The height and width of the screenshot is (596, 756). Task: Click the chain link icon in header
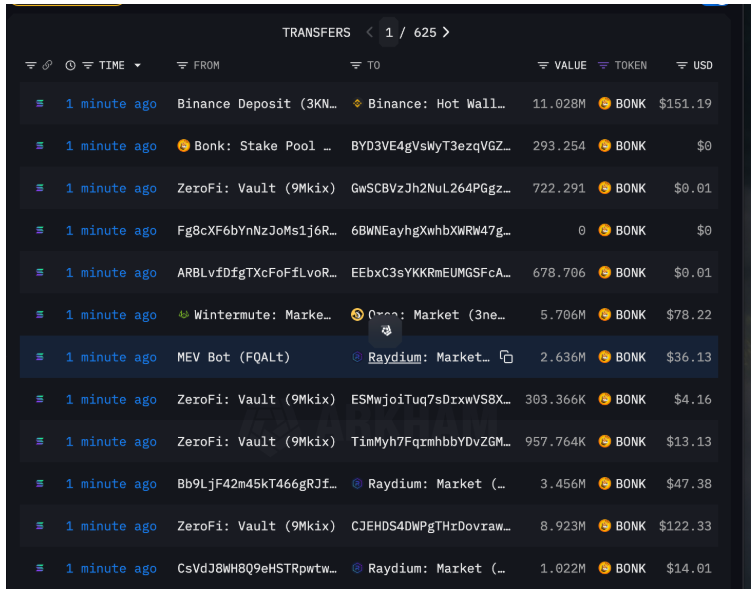click(x=47, y=65)
